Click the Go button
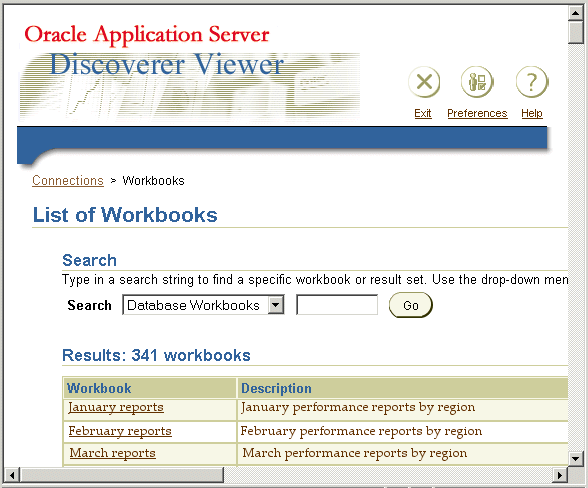 coord(411,305)
